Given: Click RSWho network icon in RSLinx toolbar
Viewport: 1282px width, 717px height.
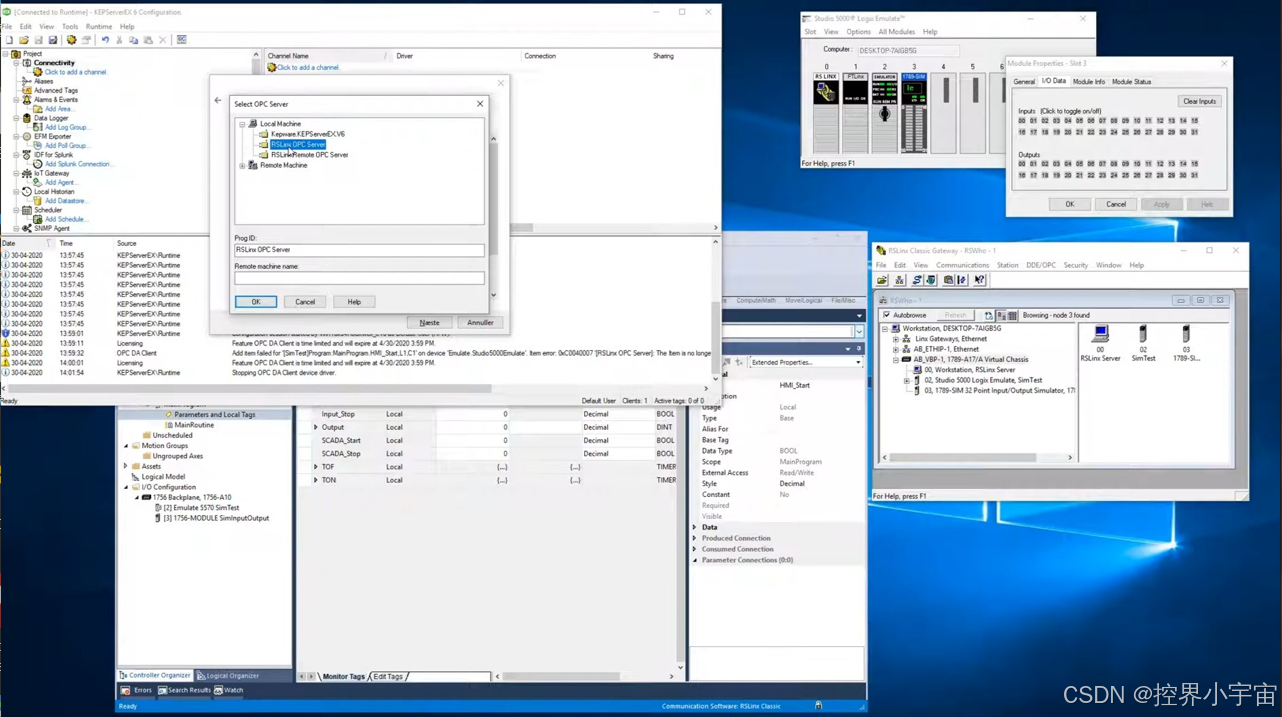Looking at the screenshot, I should point(898,280).
